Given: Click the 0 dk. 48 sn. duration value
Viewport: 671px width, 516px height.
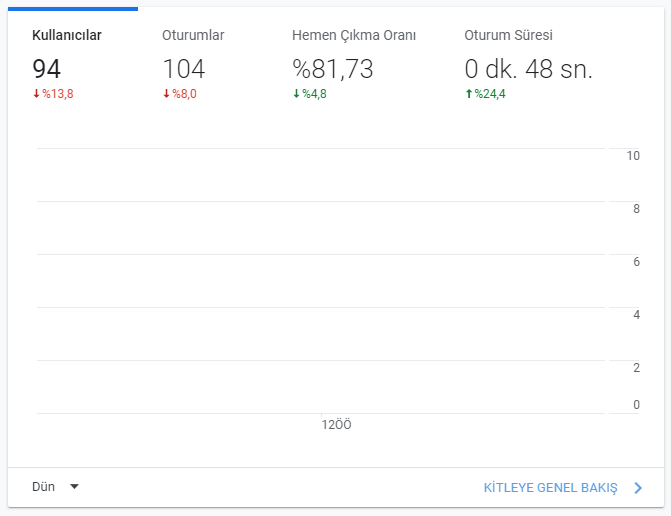Looking at the screenshot, I should click(x=528, y=69).
